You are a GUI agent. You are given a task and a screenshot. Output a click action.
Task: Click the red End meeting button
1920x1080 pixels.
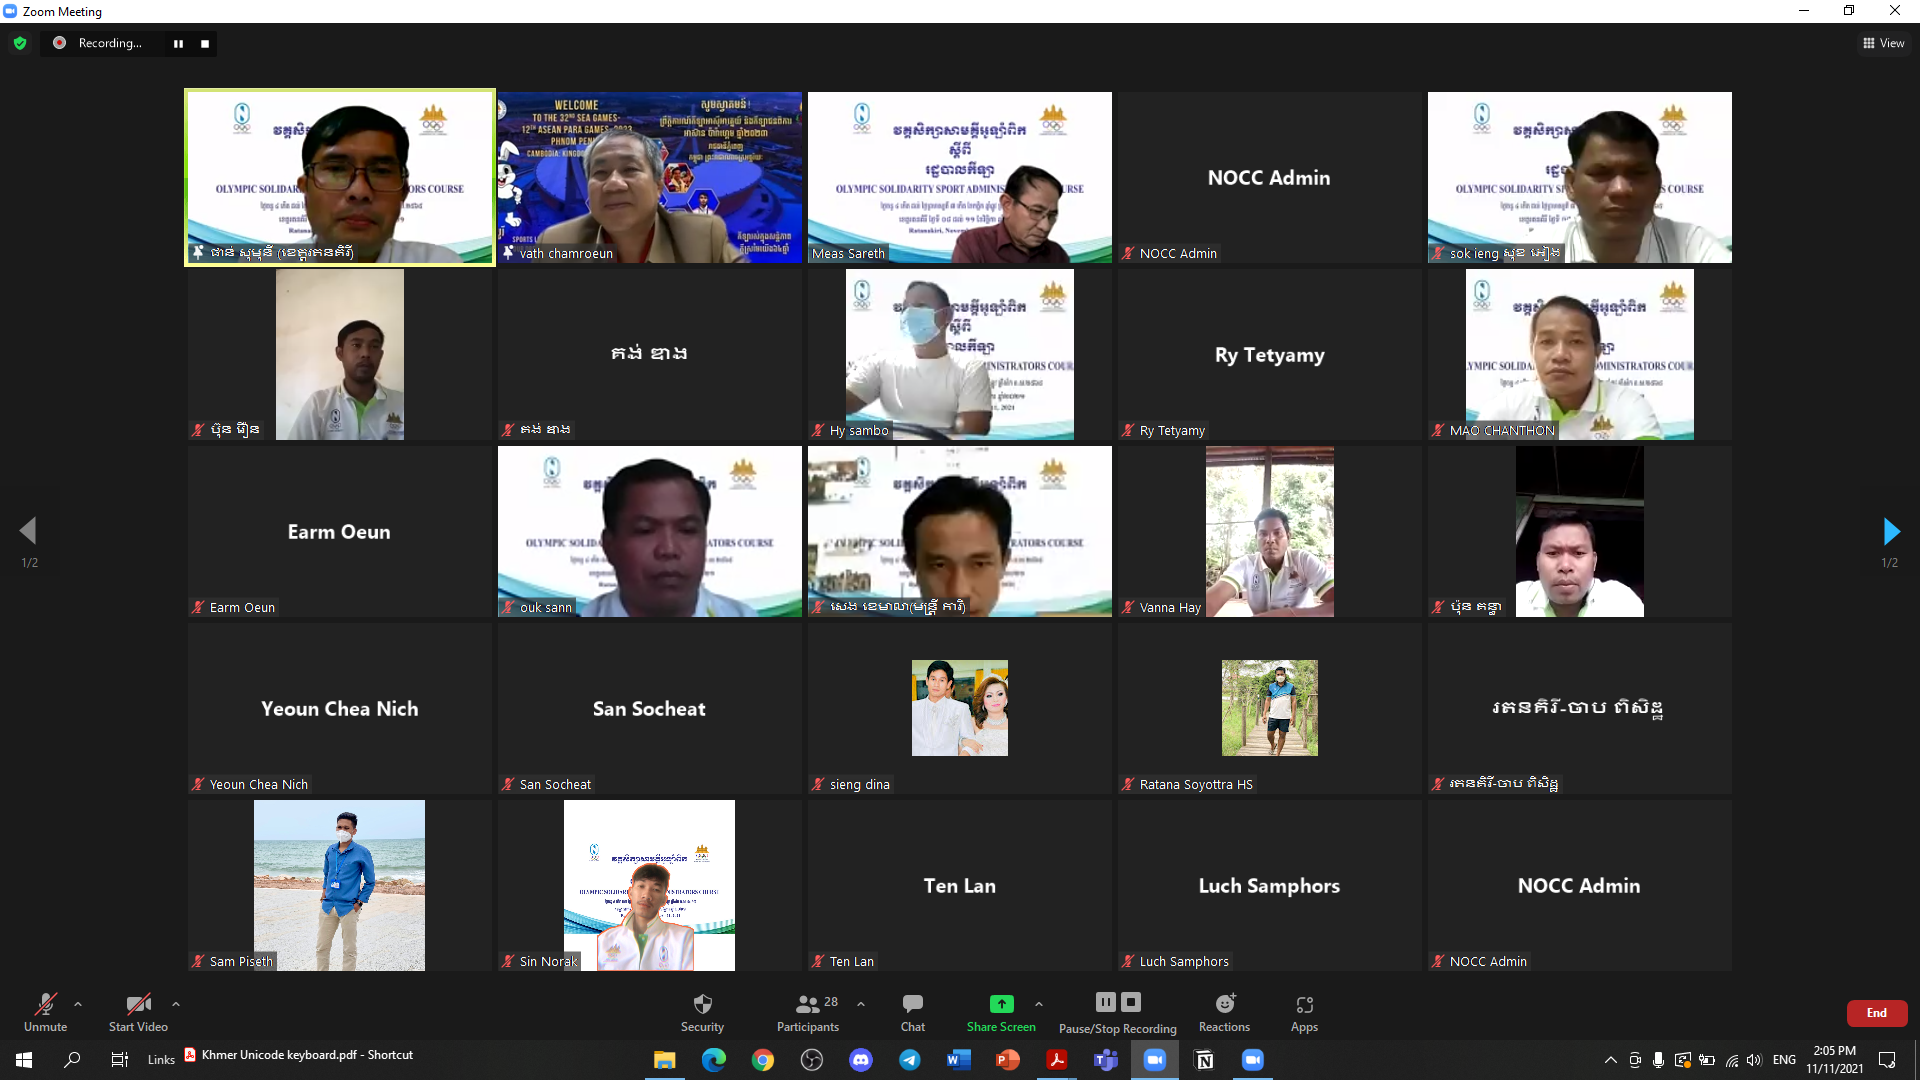[x=1876, y=1013]
